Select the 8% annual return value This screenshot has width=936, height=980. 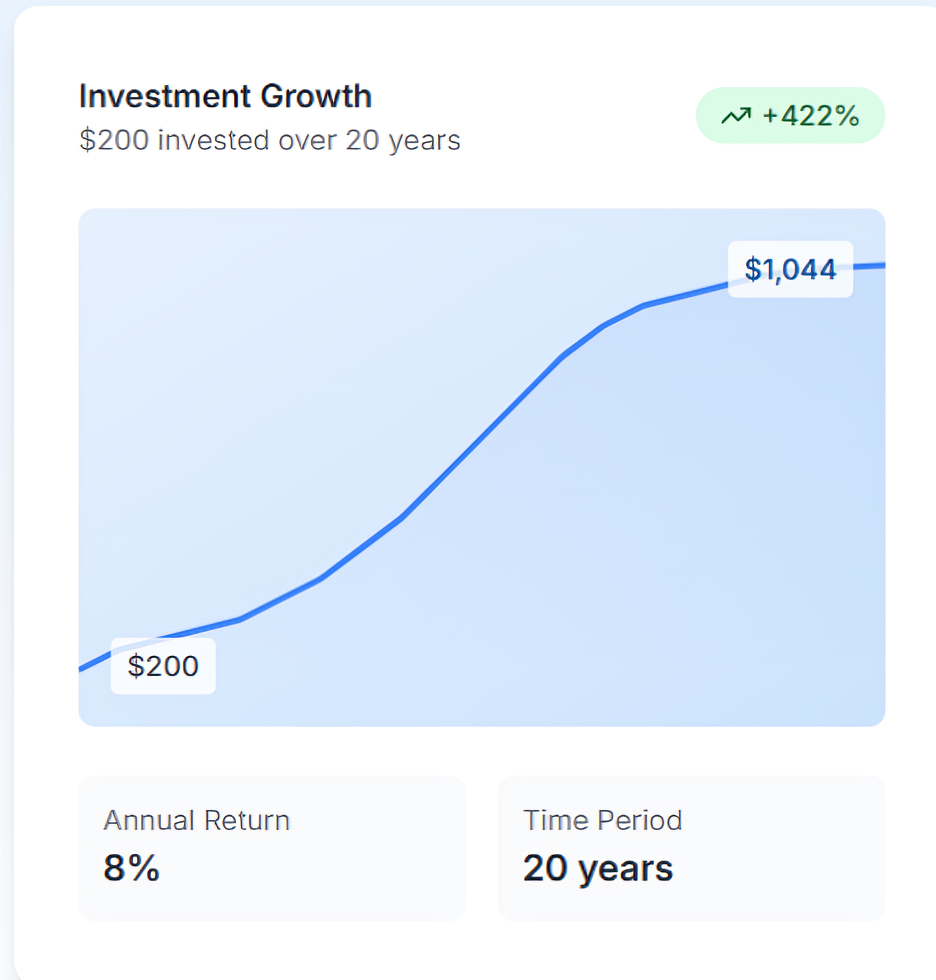131,868
